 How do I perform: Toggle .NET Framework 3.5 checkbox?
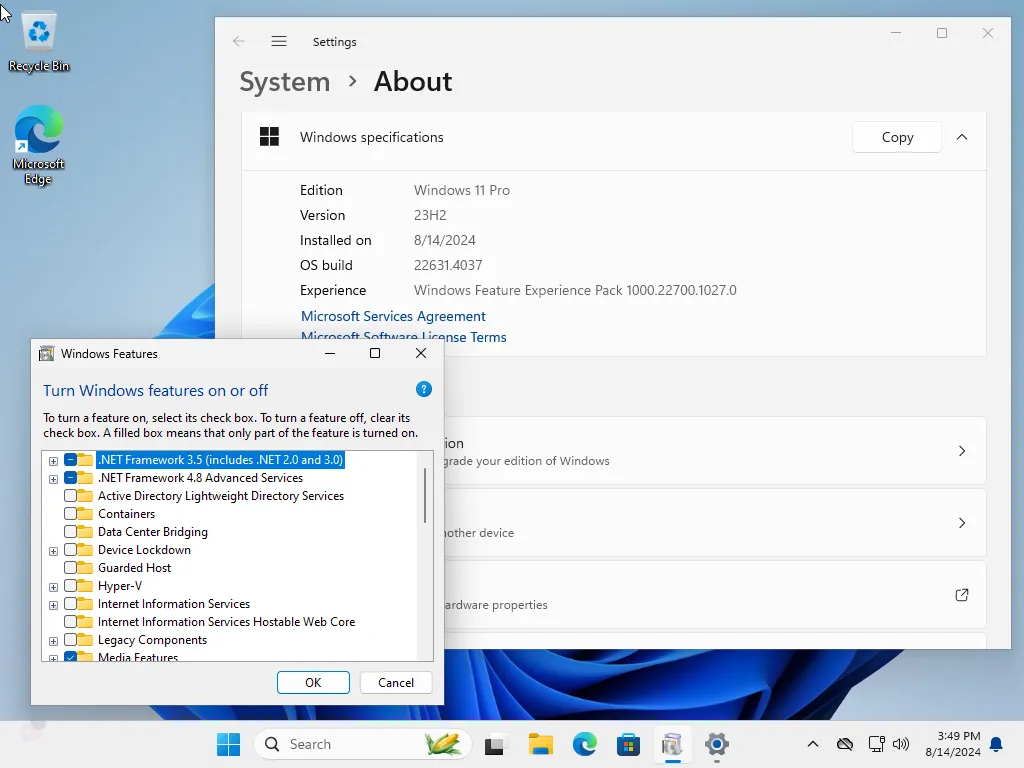71,460
